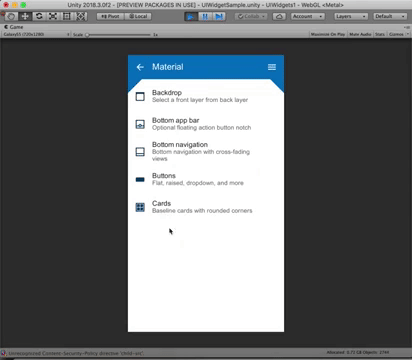Click 'Optional floating action button notch'

[x=202, y=128]
